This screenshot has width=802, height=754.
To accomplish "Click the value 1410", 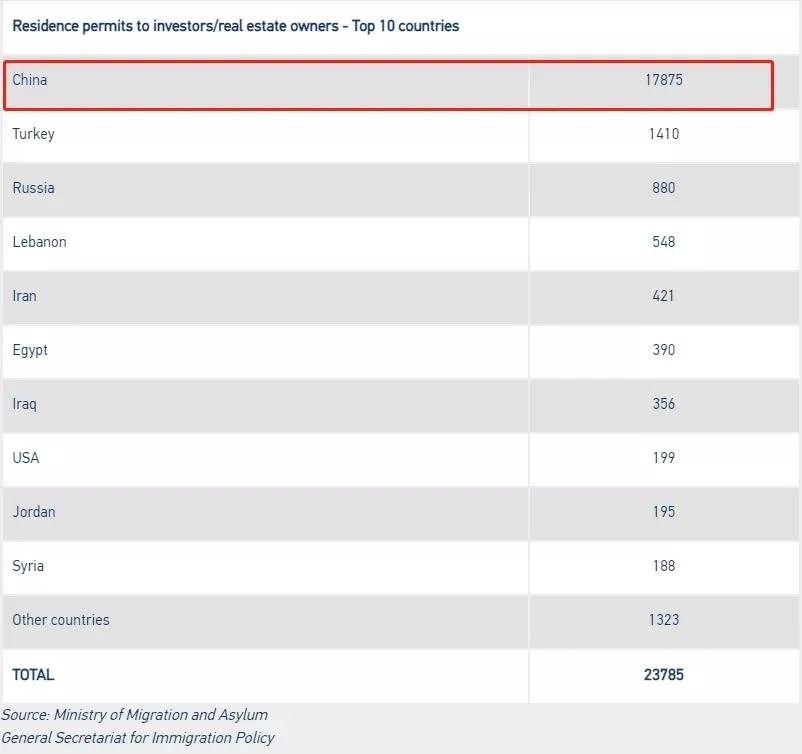I will coord(663,134).
